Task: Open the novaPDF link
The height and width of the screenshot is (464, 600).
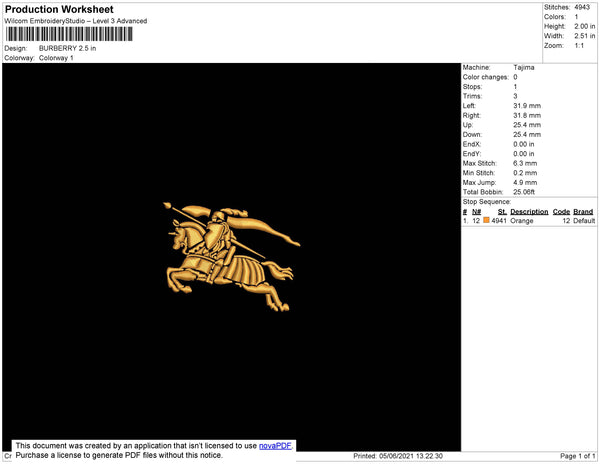Action: [275, 446]
